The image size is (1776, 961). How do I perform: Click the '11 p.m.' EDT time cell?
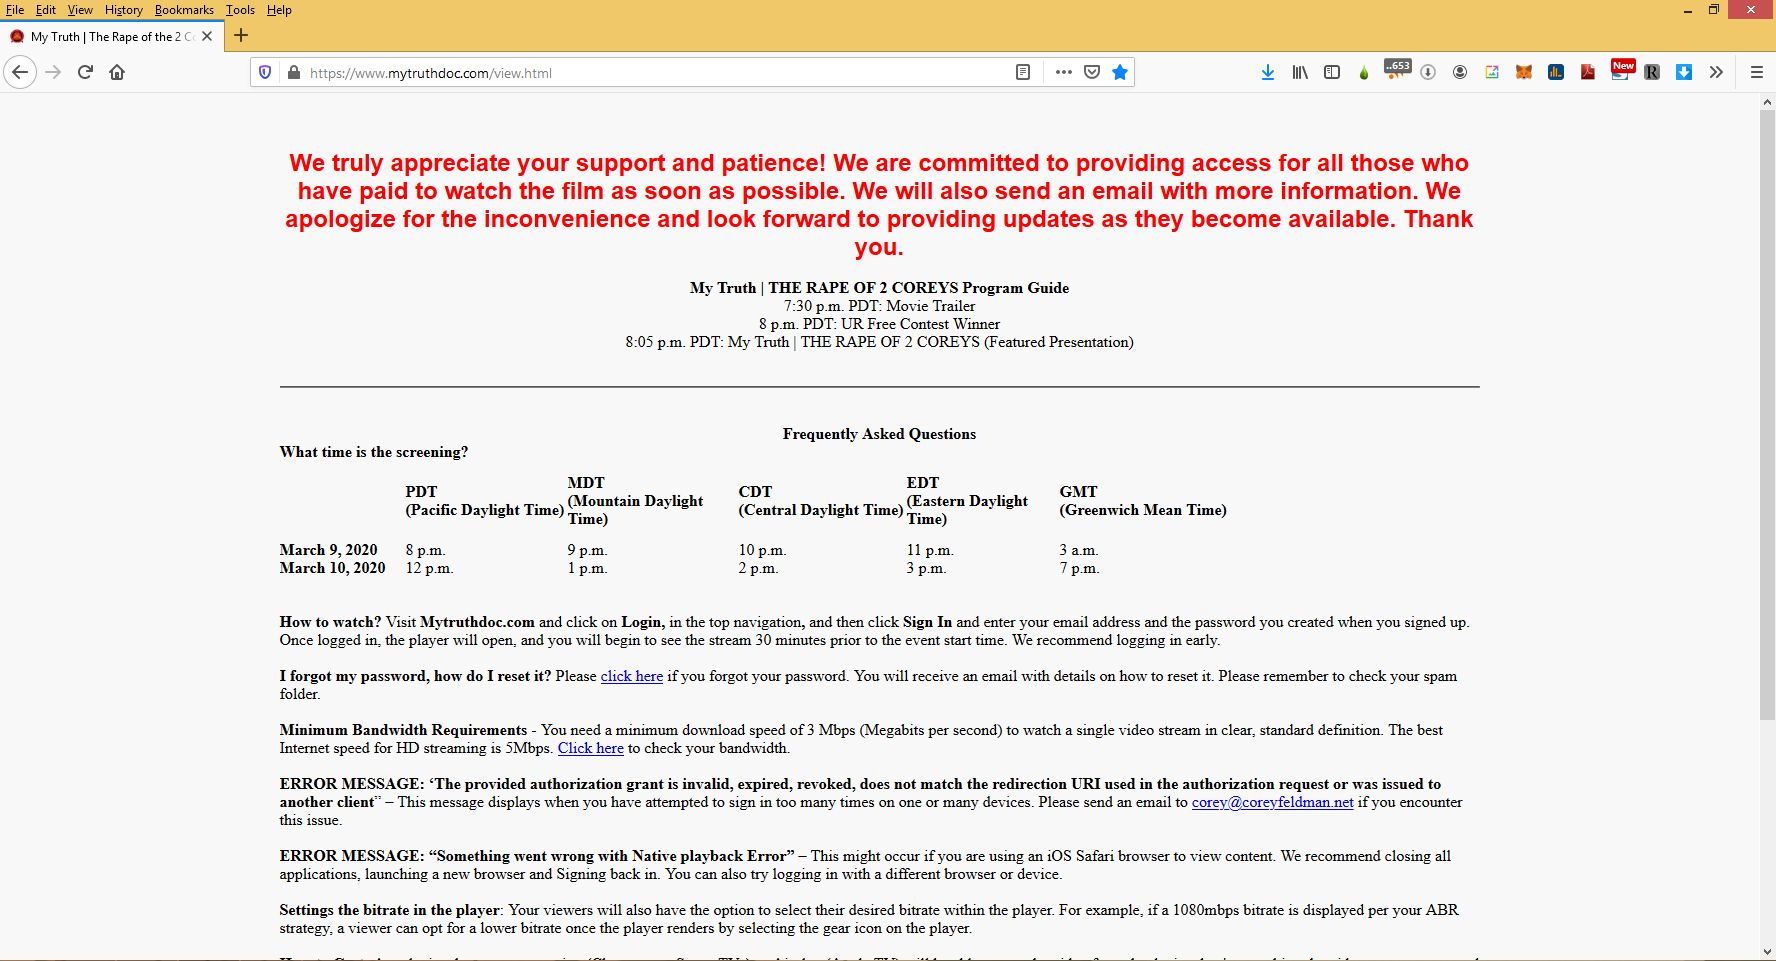930,550
